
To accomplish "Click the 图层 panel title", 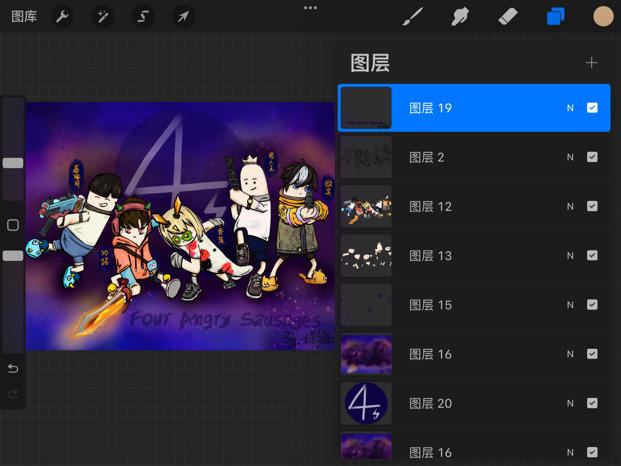I will [370, 63].
